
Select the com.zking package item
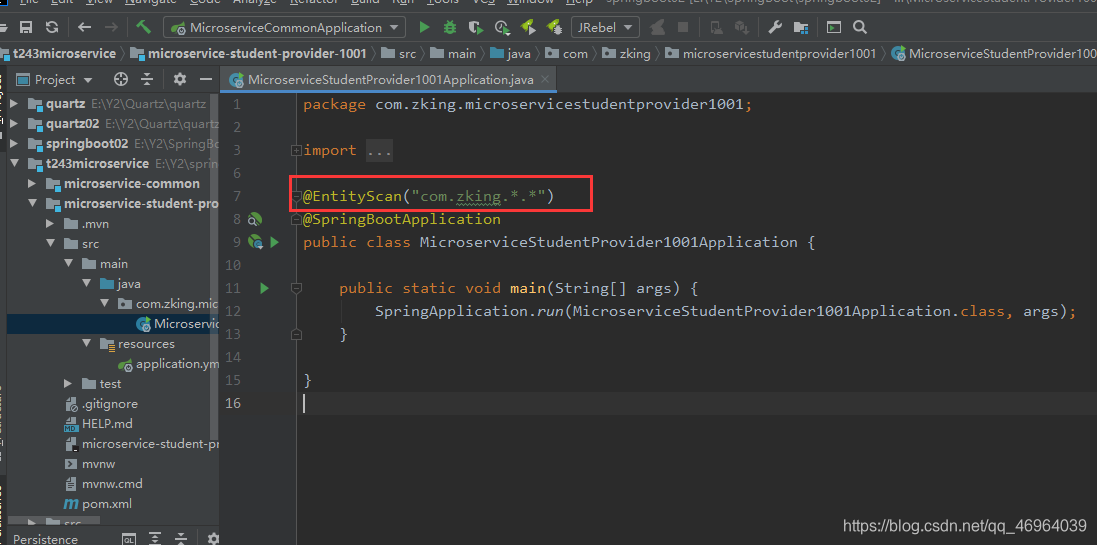[x=168, y=304]
